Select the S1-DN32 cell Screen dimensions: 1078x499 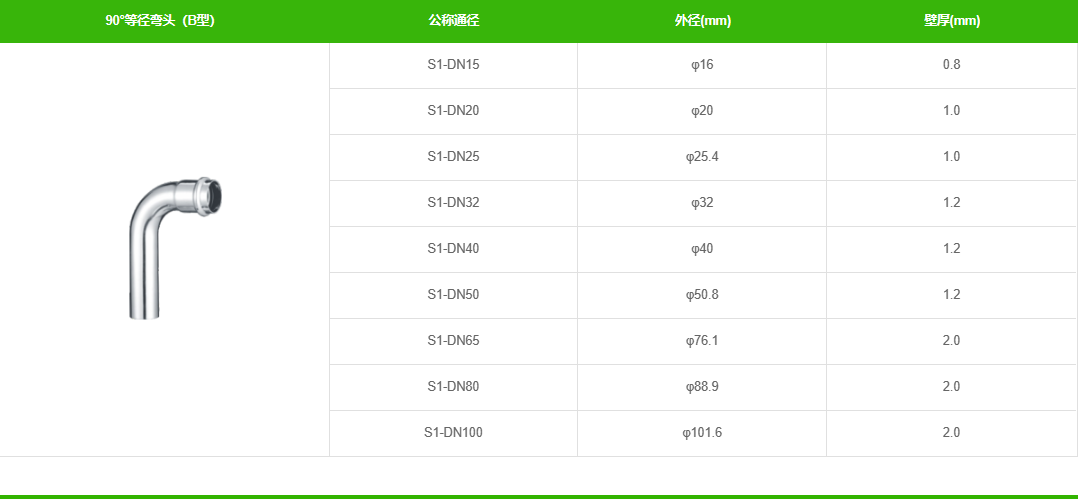pyautogui.click(x=453, y=203)
